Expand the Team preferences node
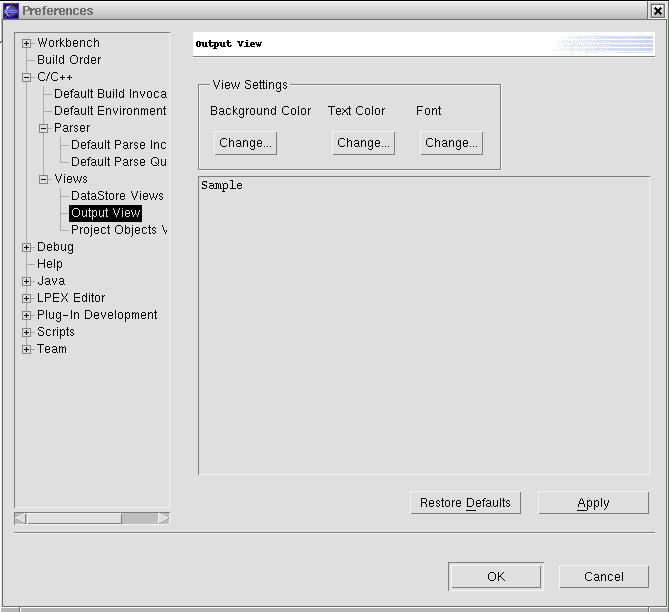Screen dimensions: 669x612 tap(27, 350)
